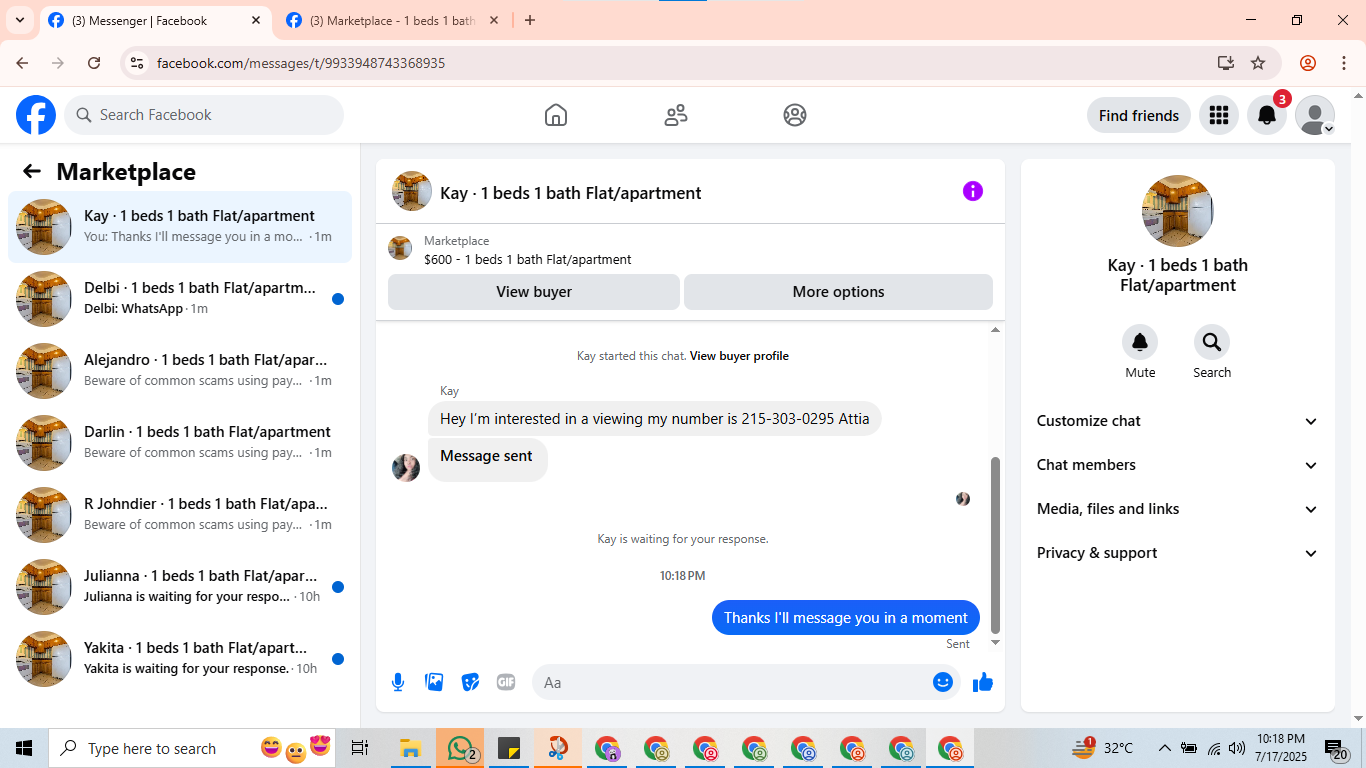Go to the Facebook Home feed icon
Viewport: 1366px width, 768px height.
coord(556,115)
